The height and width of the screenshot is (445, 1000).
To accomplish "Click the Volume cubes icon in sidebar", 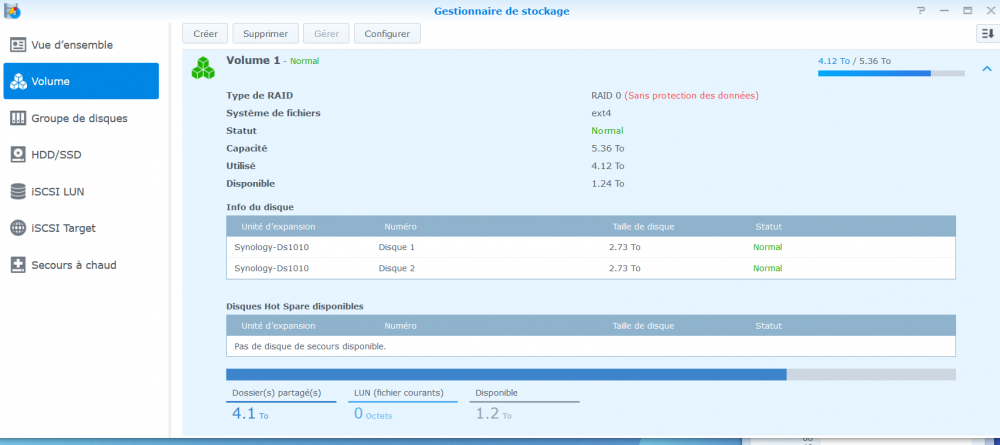I will pos(18,82).
